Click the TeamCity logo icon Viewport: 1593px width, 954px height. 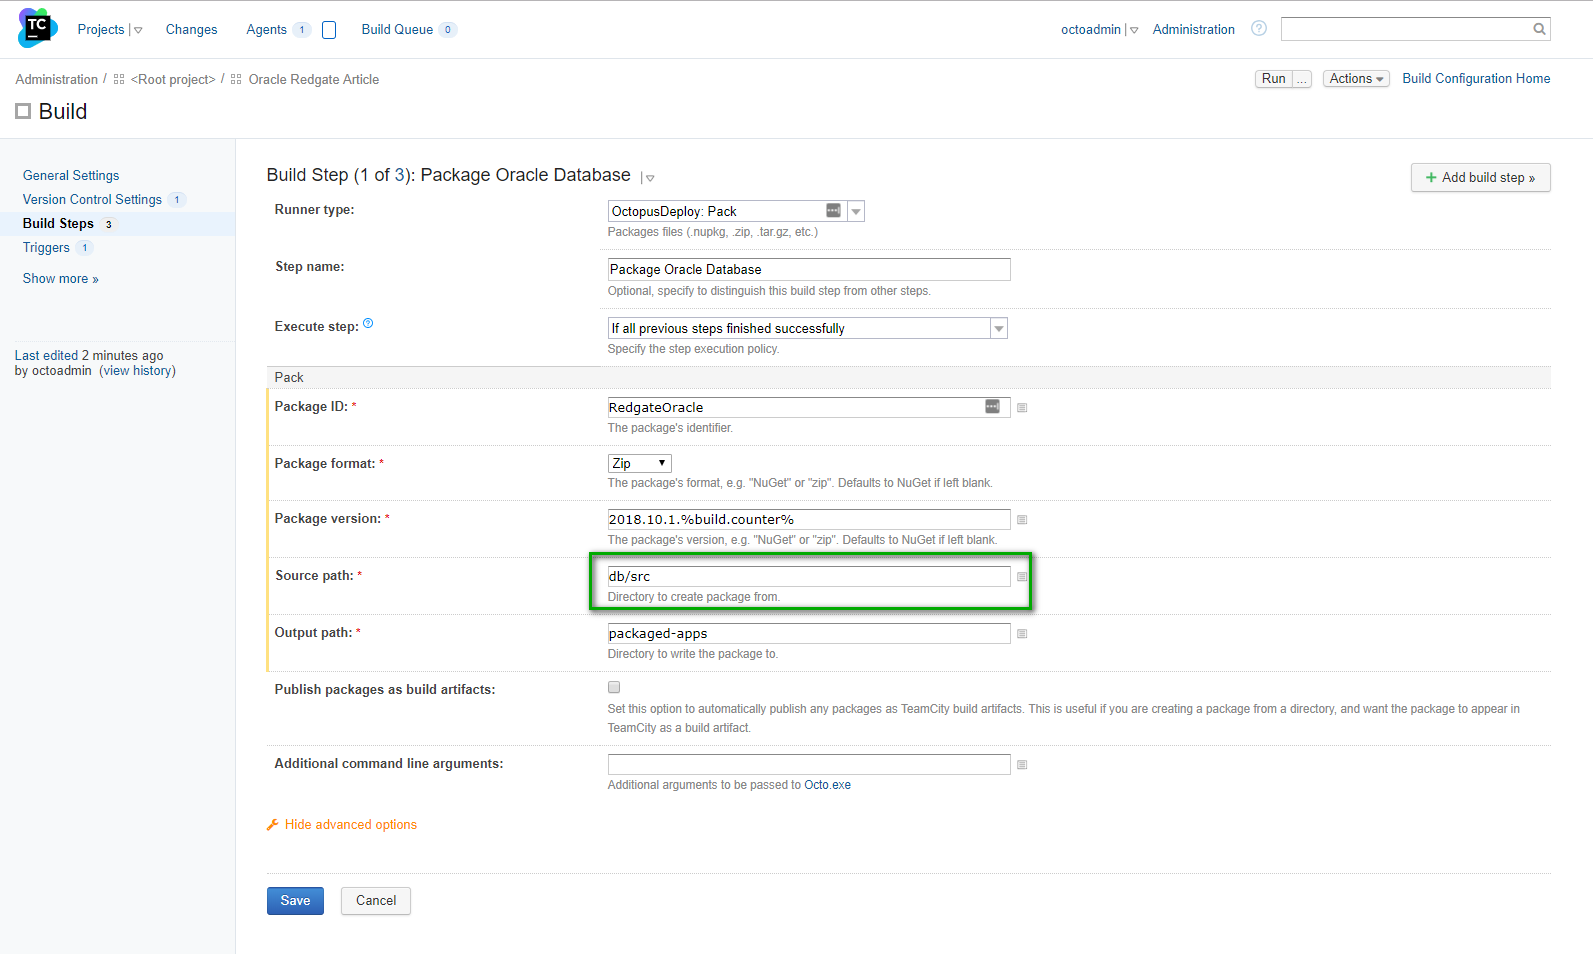pyautogui.click(x=37, y=28)
